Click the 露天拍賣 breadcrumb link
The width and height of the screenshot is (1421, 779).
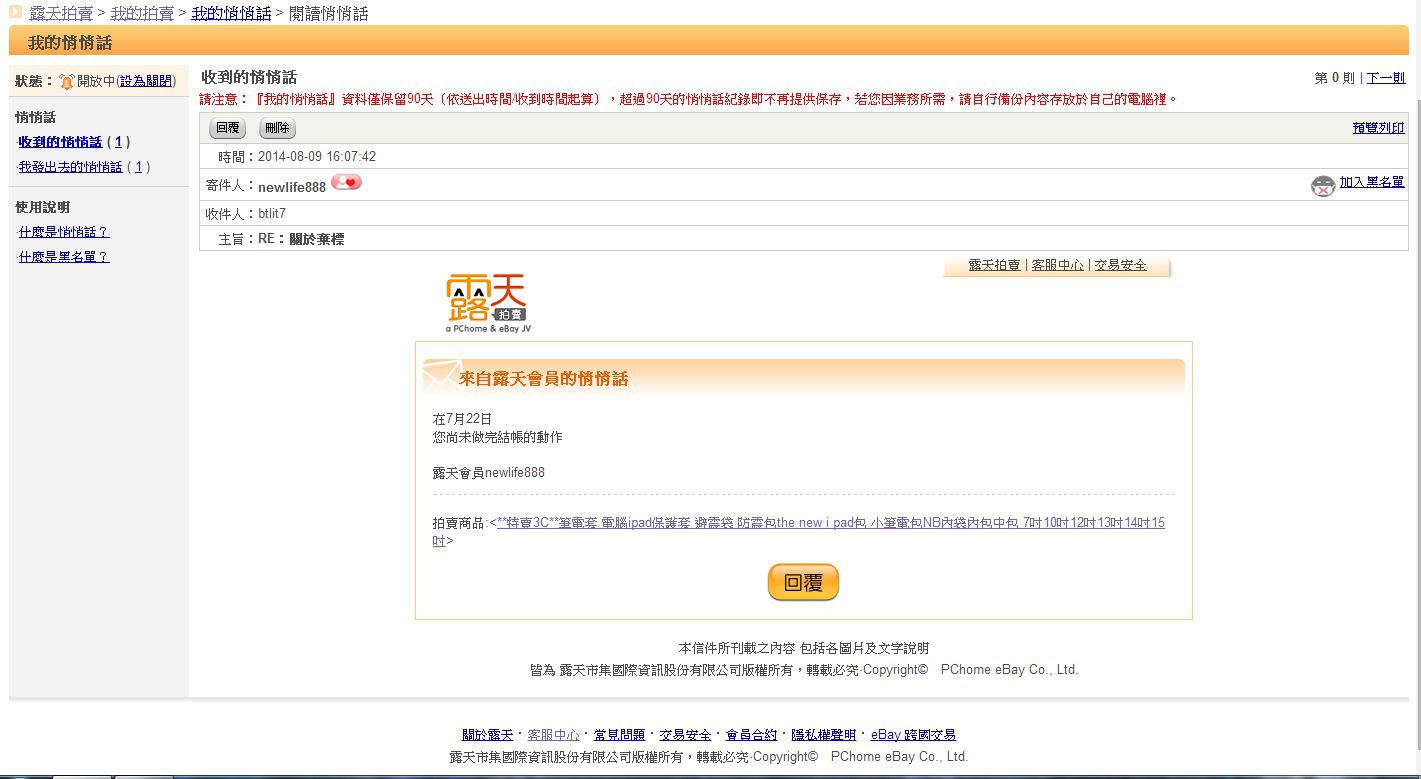click(x=61, y=14)
